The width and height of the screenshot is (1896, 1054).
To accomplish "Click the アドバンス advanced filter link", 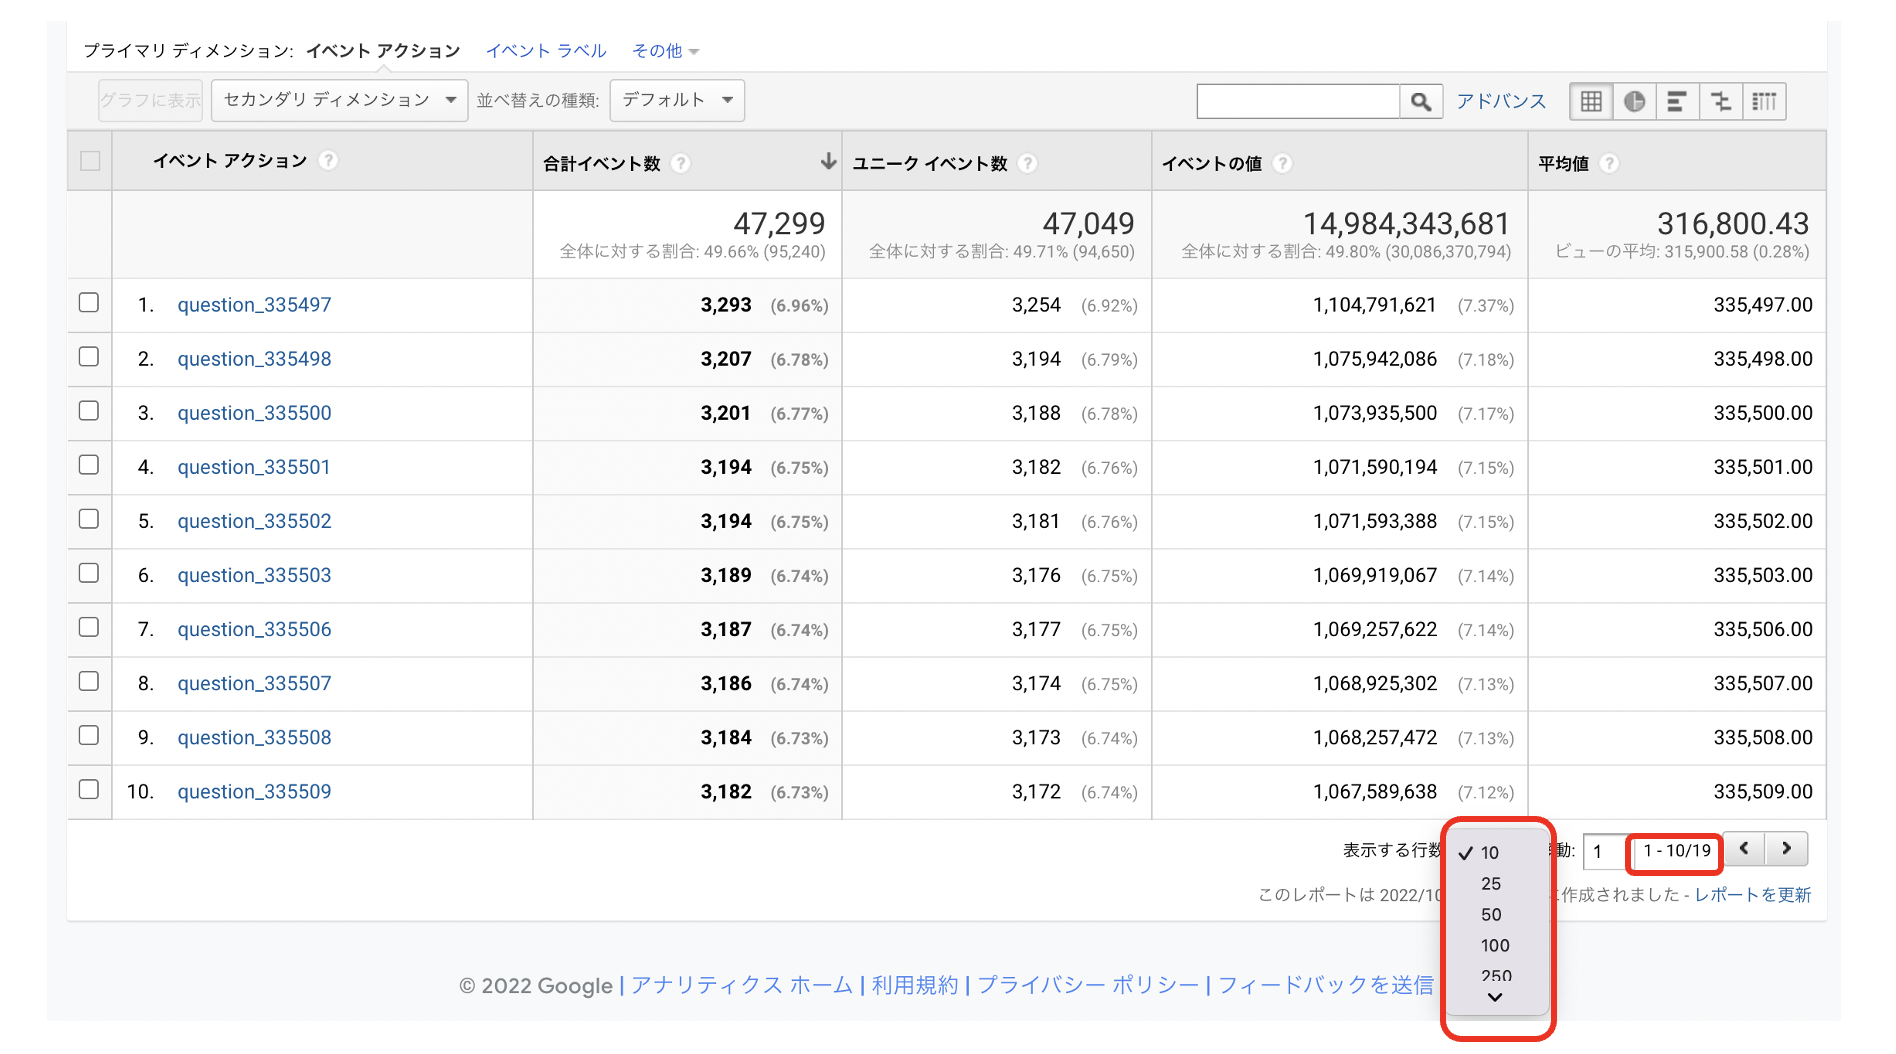I will click(1500, 101).
